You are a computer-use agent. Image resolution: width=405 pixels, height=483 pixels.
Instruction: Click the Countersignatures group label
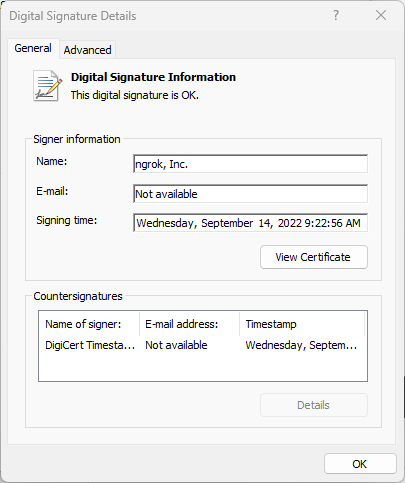click(78, 296)
